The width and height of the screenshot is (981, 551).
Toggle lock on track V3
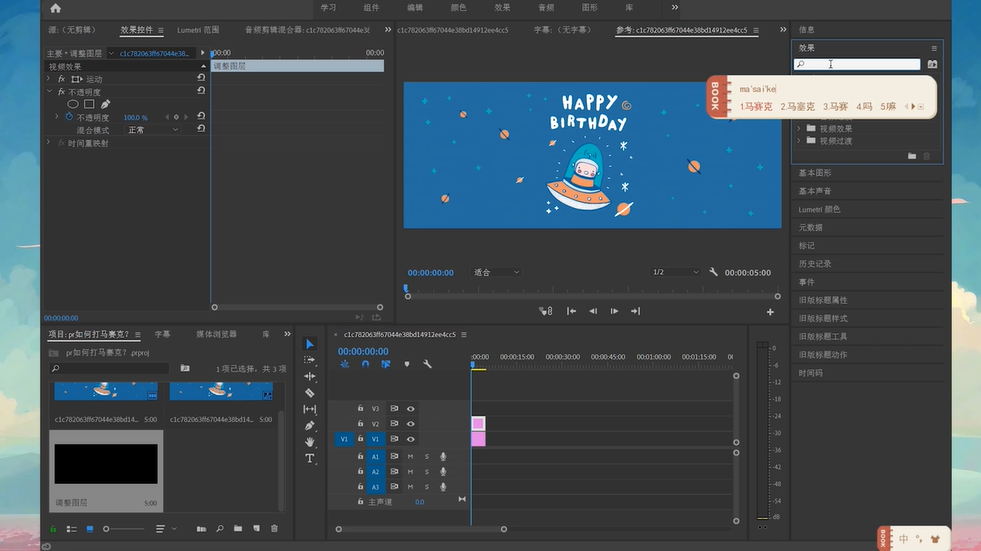pos(360,408)
